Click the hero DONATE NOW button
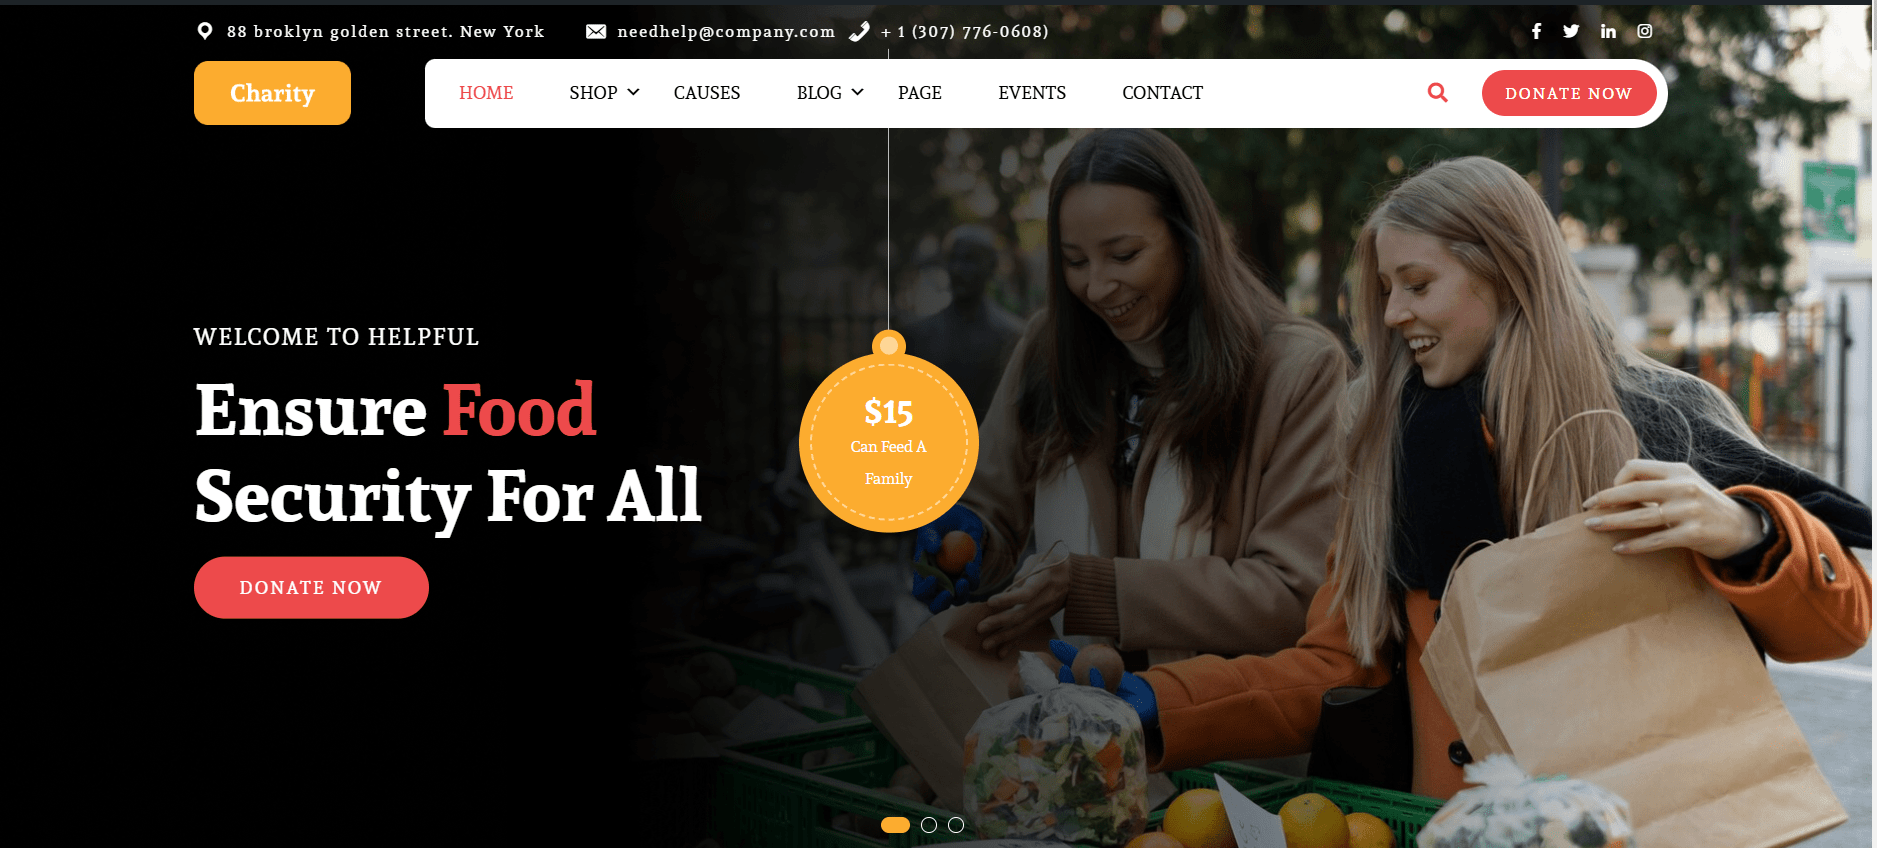Viewport: 1877px width, 848px height. tap(311, 588)
